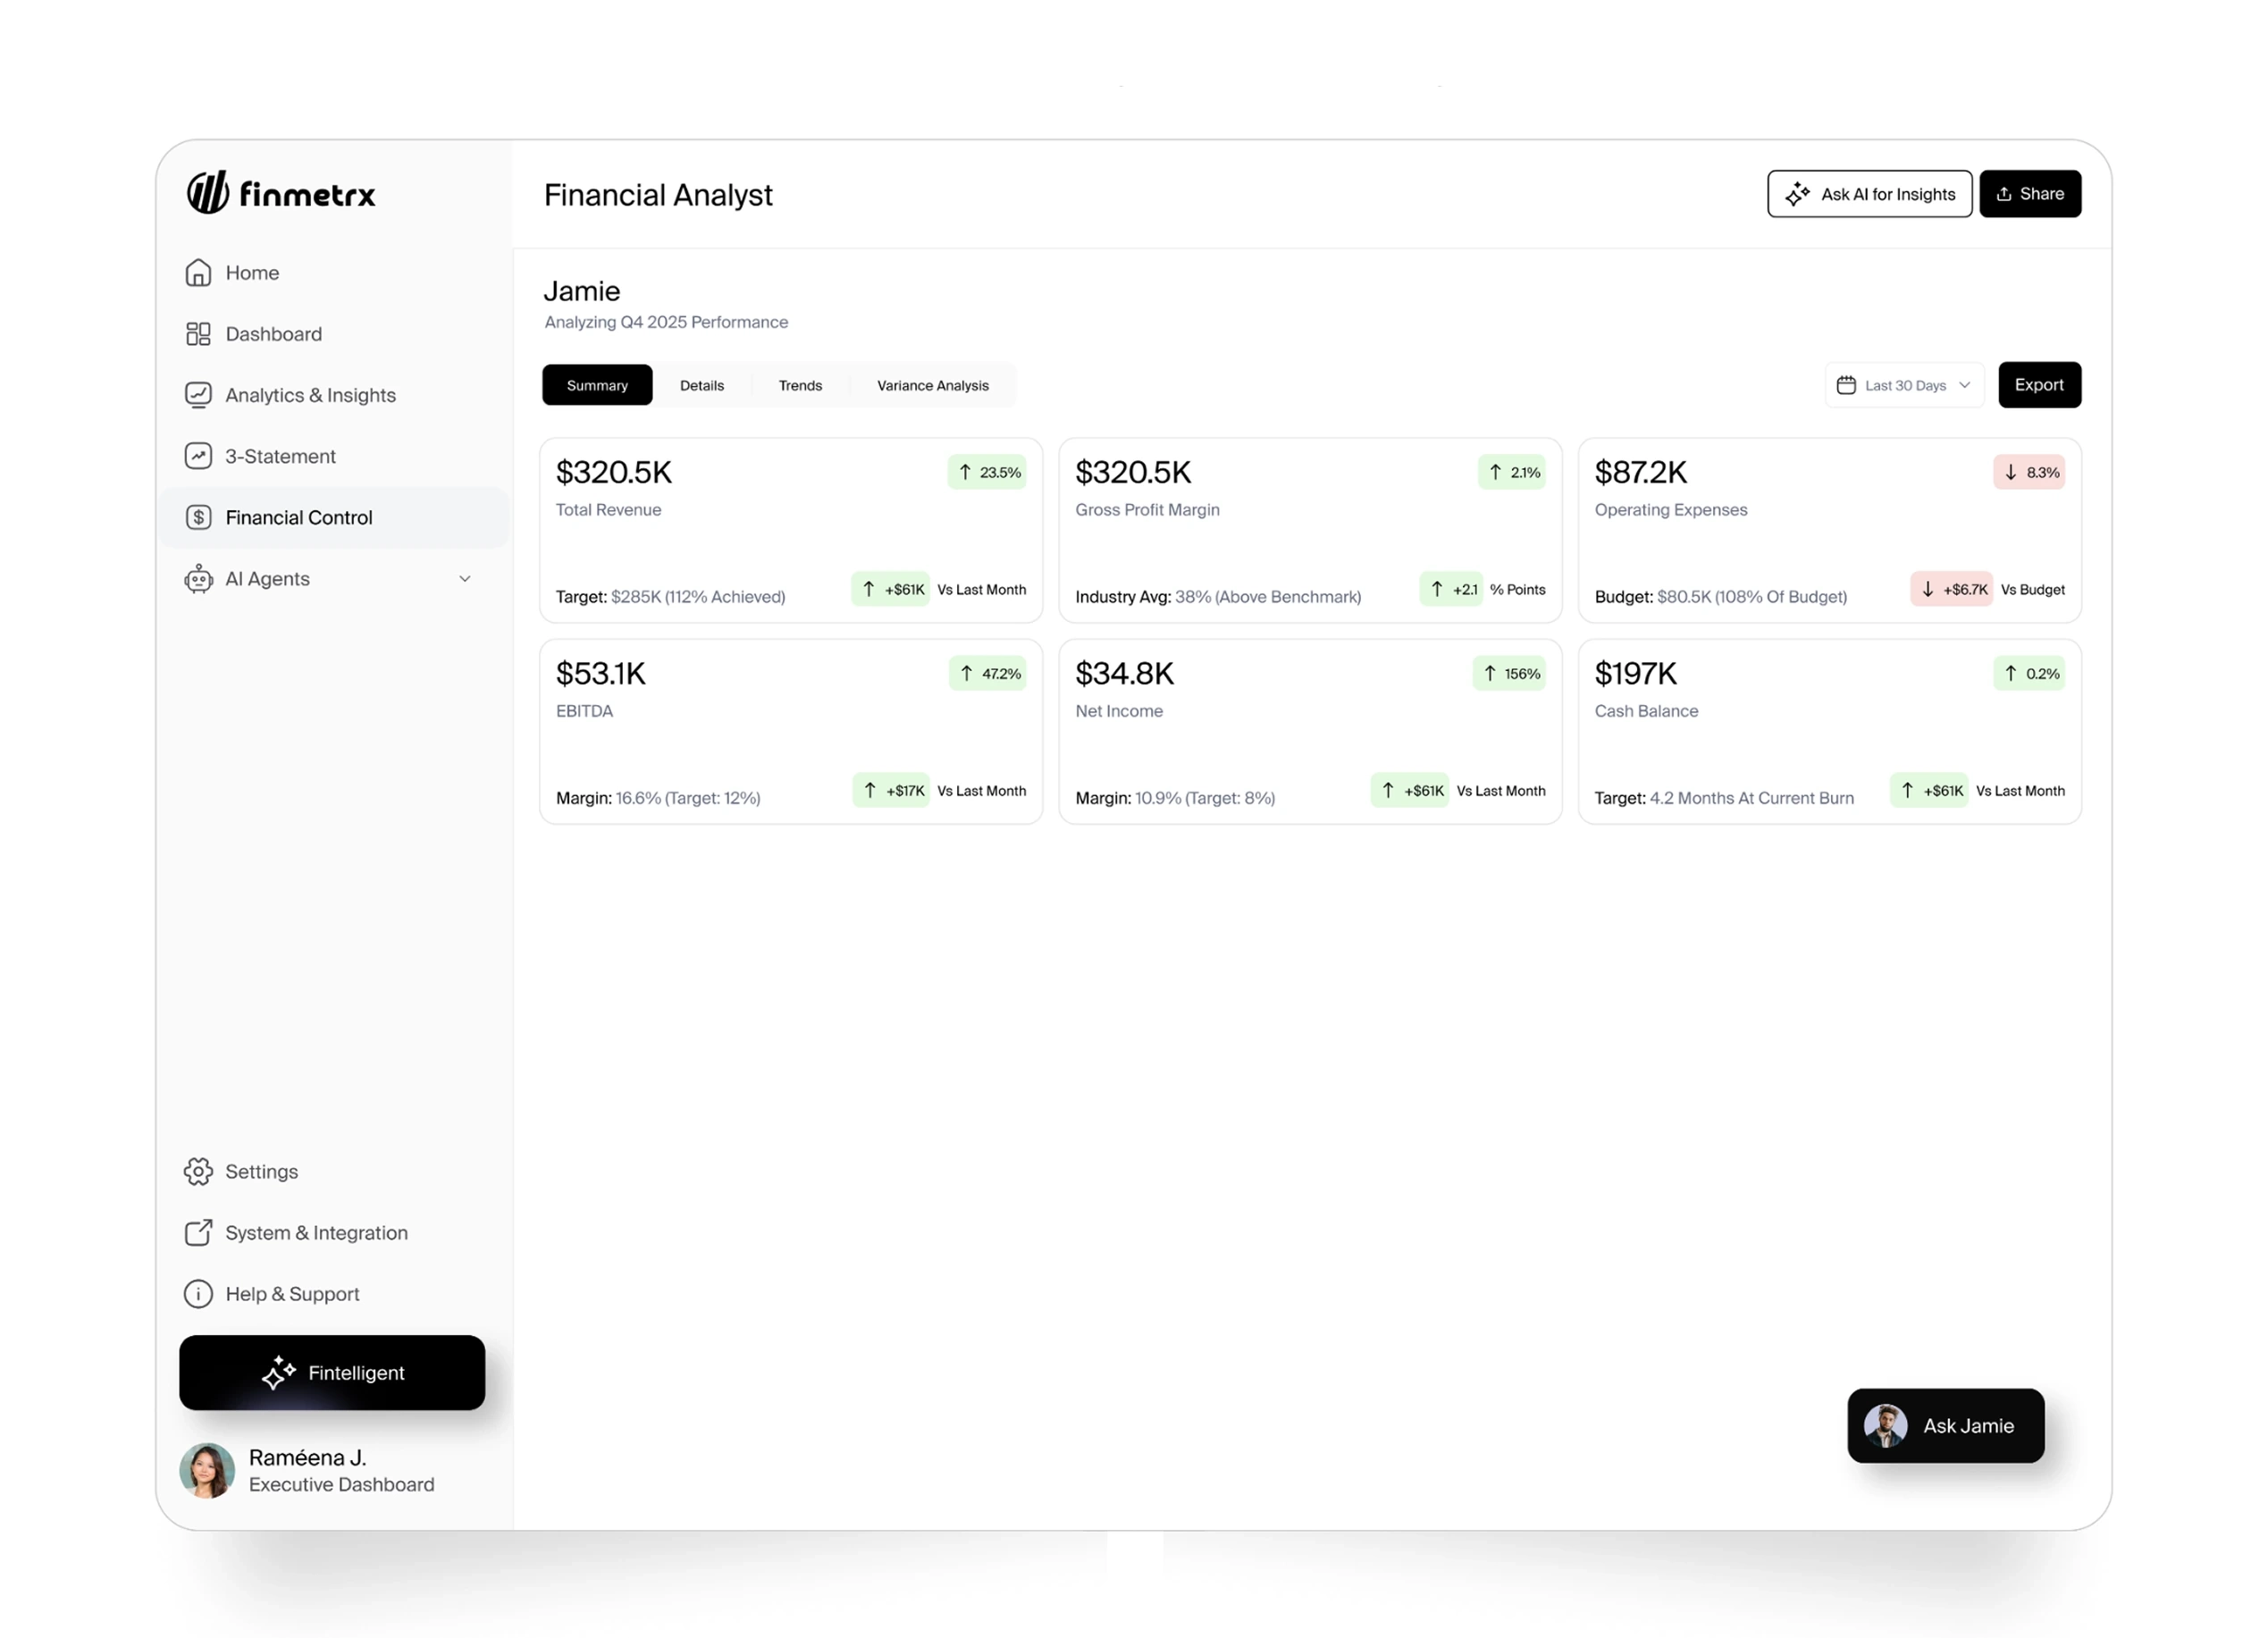This screenshot has height=1638, width=2268.
Task: Click the 3-Statement trend icon
Action: click(x=198, y=456)
